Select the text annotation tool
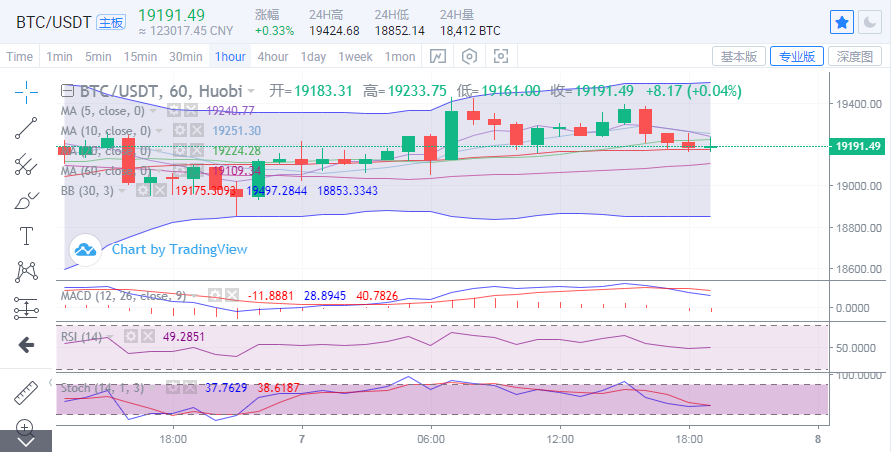 [26, 235]
